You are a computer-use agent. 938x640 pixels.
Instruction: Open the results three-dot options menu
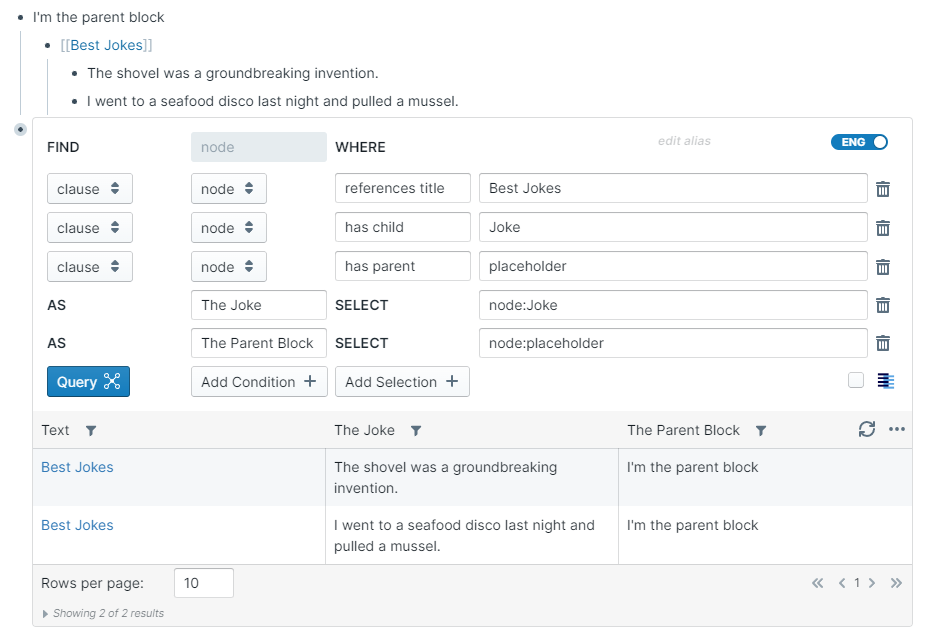click(x=897, y=429)
